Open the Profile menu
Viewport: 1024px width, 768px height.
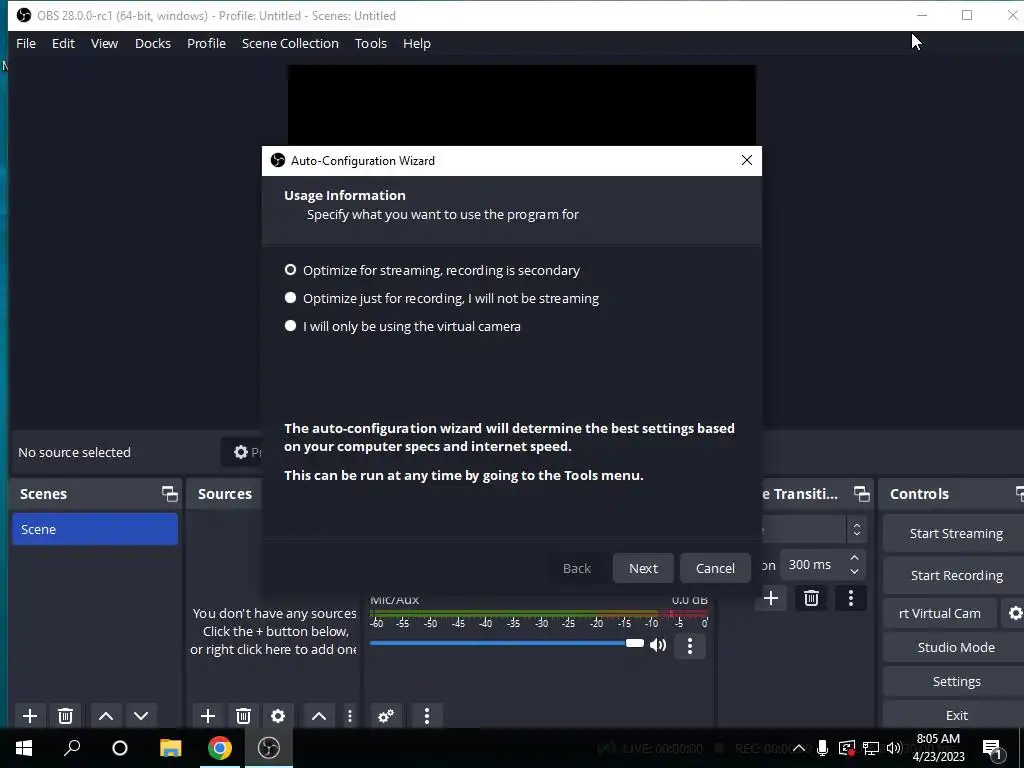click(x=206, y=43)
